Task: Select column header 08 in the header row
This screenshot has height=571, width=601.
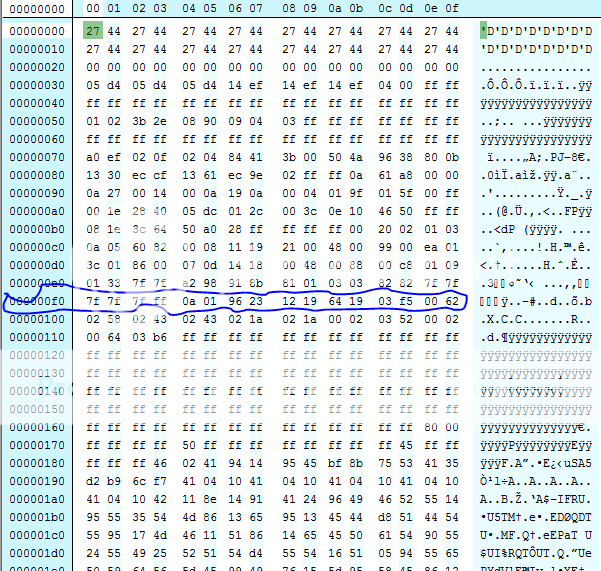Action: 289,9
